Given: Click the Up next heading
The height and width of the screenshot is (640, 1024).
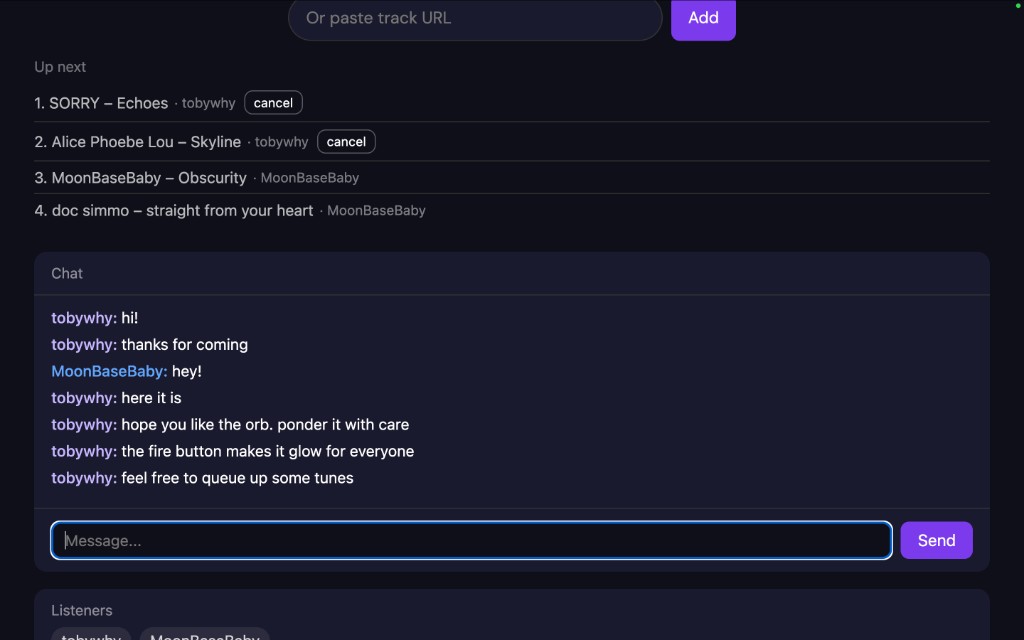Looking at the screenshot, I should click(60, 67).
